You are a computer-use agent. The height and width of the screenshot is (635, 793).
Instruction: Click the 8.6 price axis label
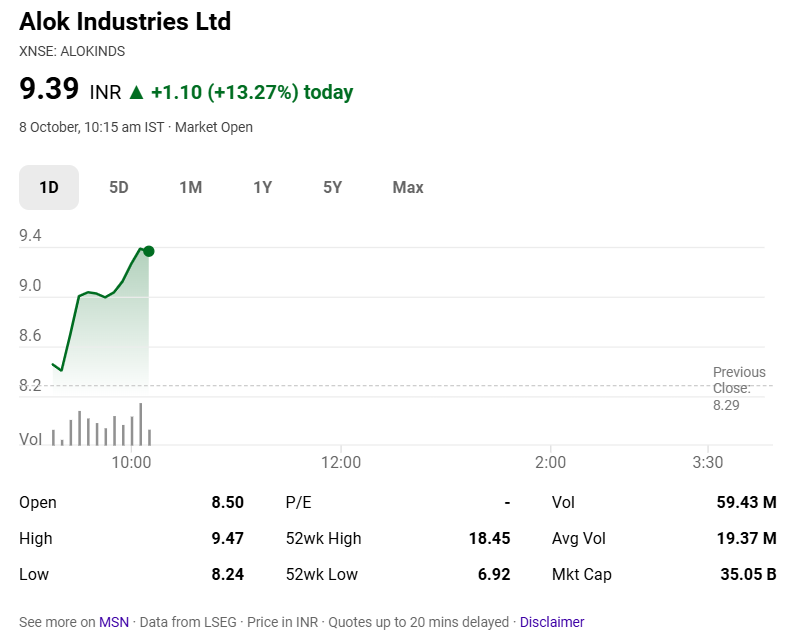[x=30, y=336]
